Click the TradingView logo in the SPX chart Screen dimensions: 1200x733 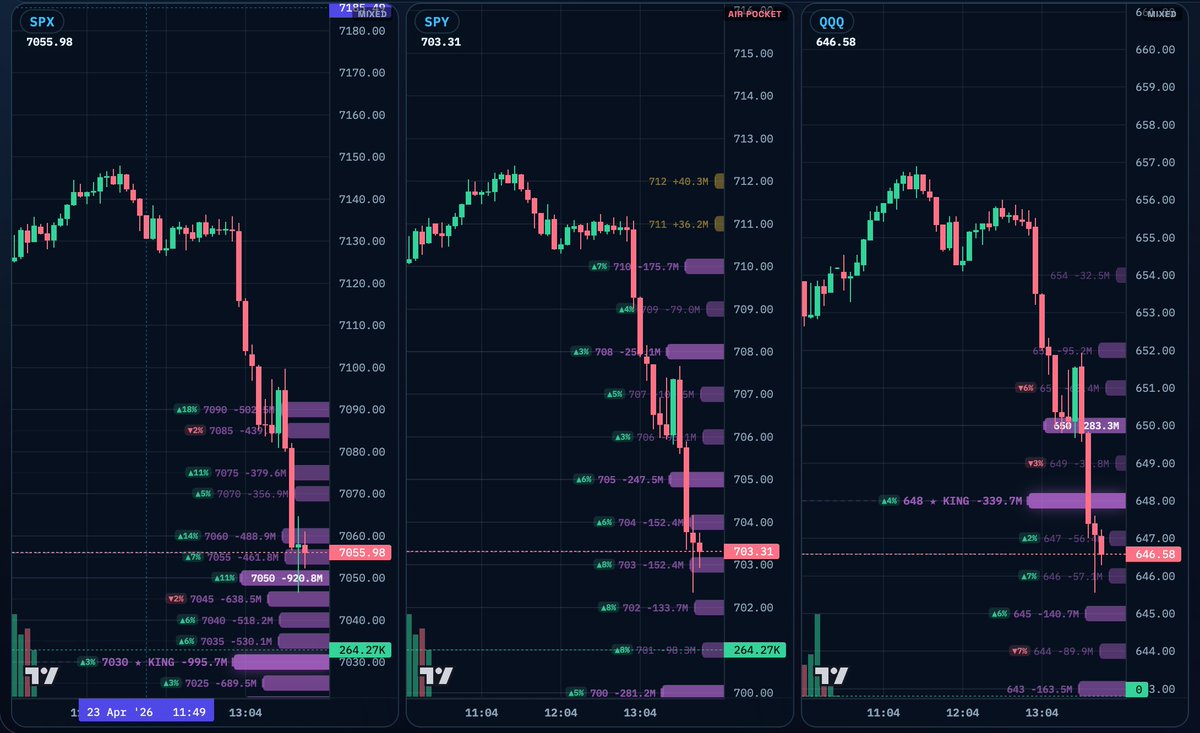(41, 675)
